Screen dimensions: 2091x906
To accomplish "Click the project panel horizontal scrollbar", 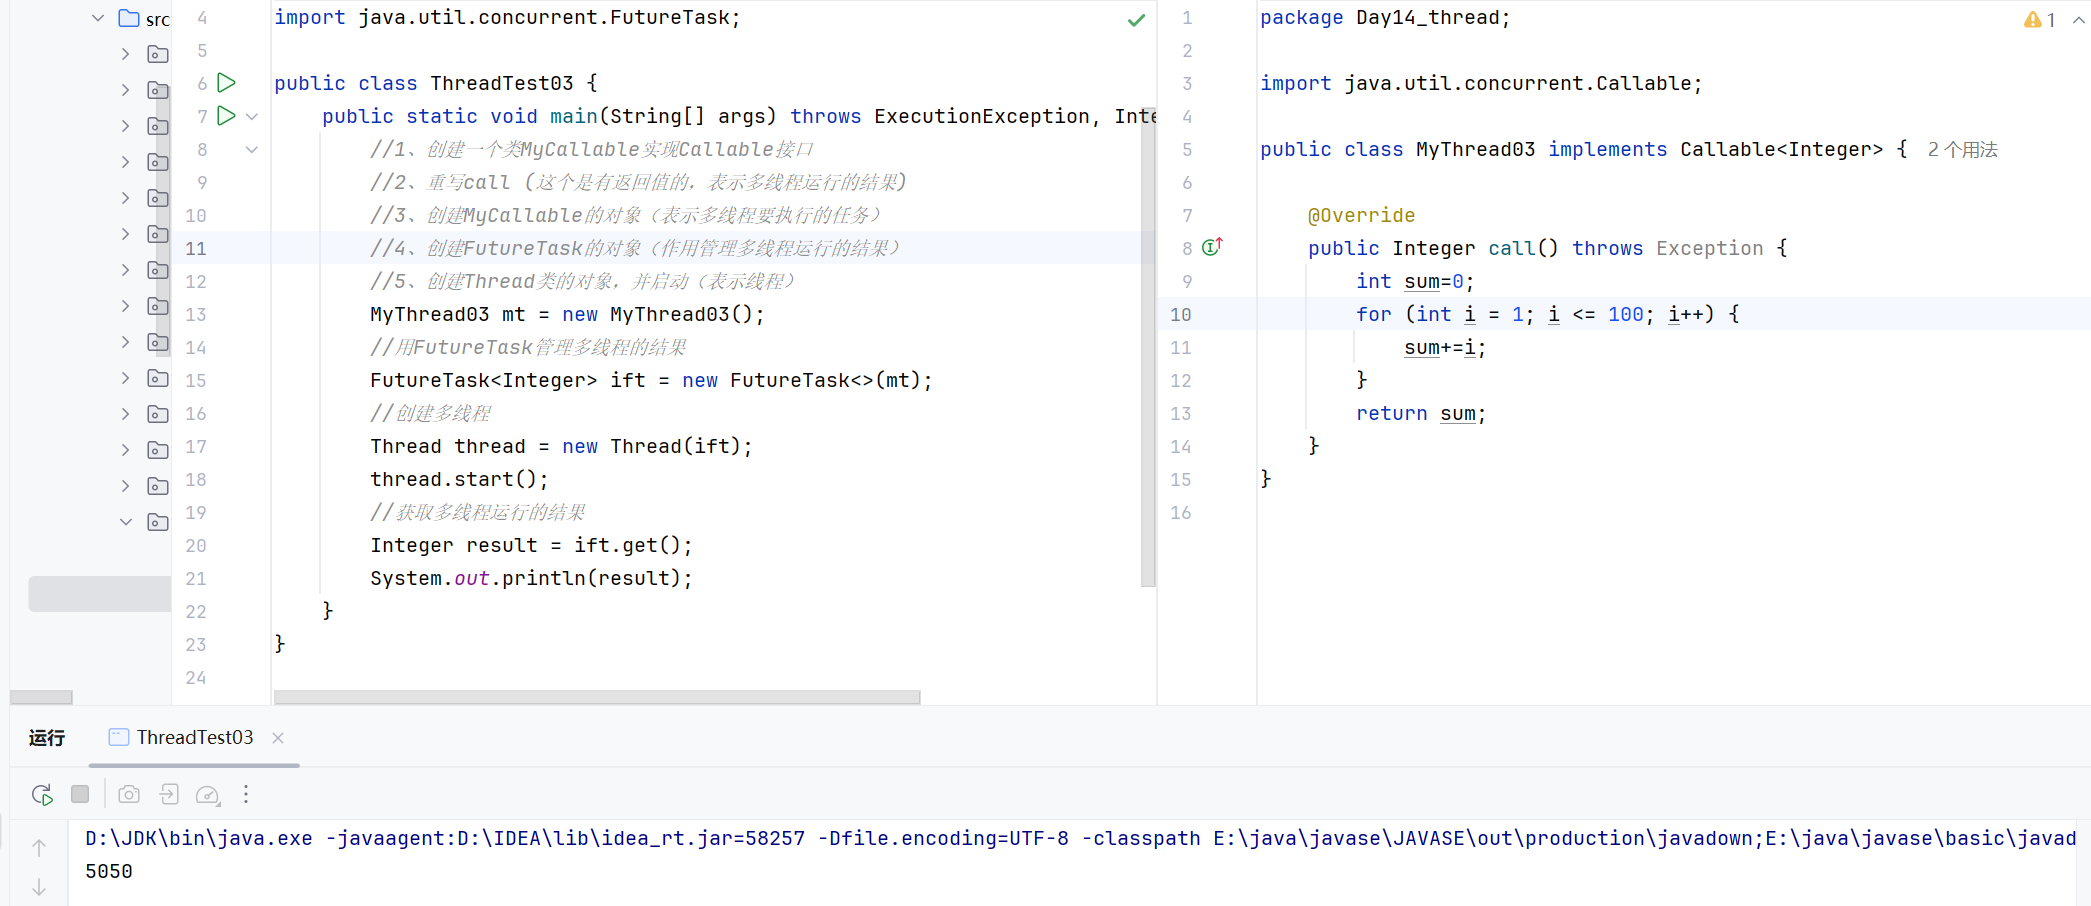I will 41,697.
